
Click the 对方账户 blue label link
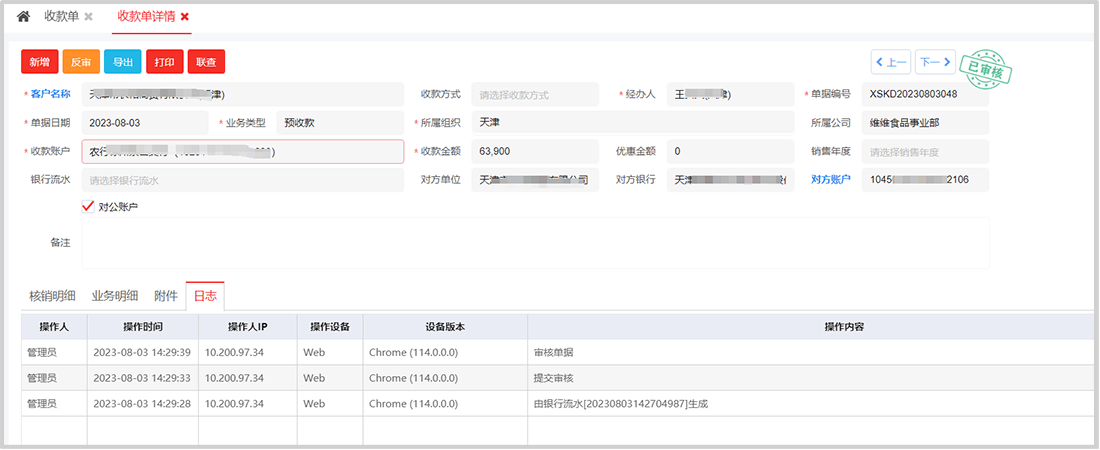click(831, 180)
